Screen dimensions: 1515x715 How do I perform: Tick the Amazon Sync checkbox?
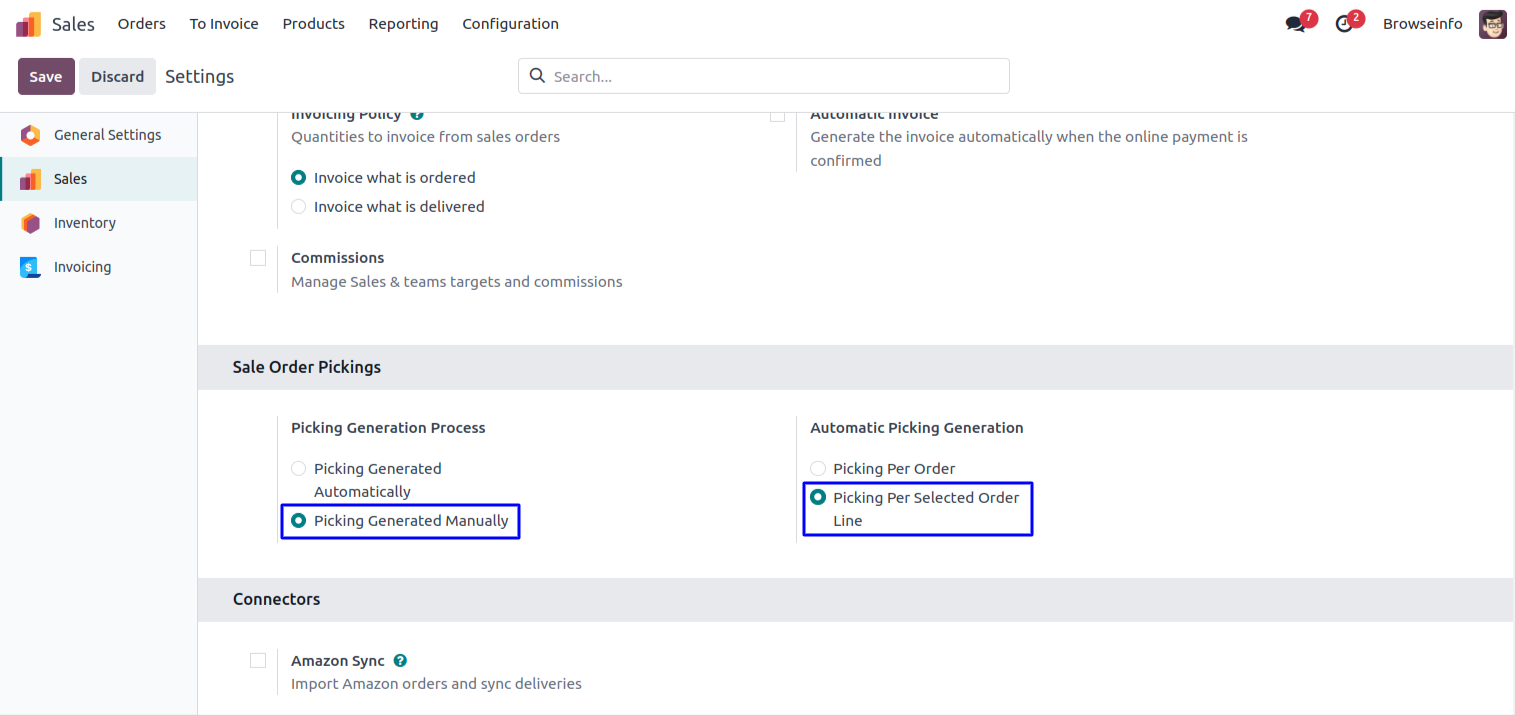pos(258,661)
